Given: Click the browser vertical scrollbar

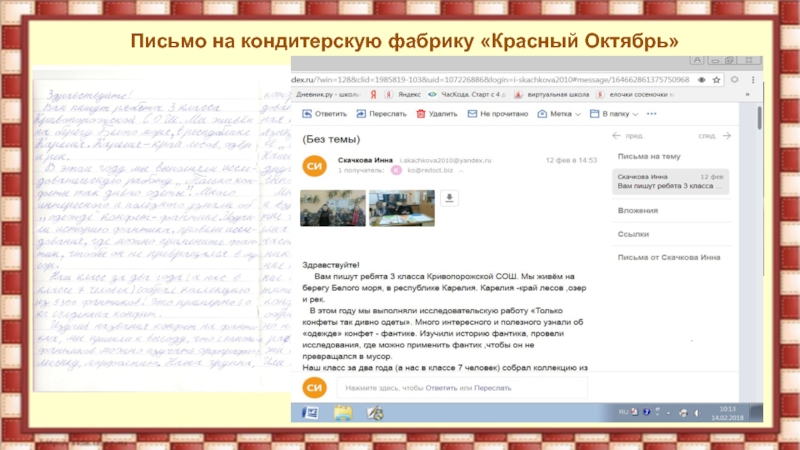Looking at the screenshot, I should click(760, 118).
